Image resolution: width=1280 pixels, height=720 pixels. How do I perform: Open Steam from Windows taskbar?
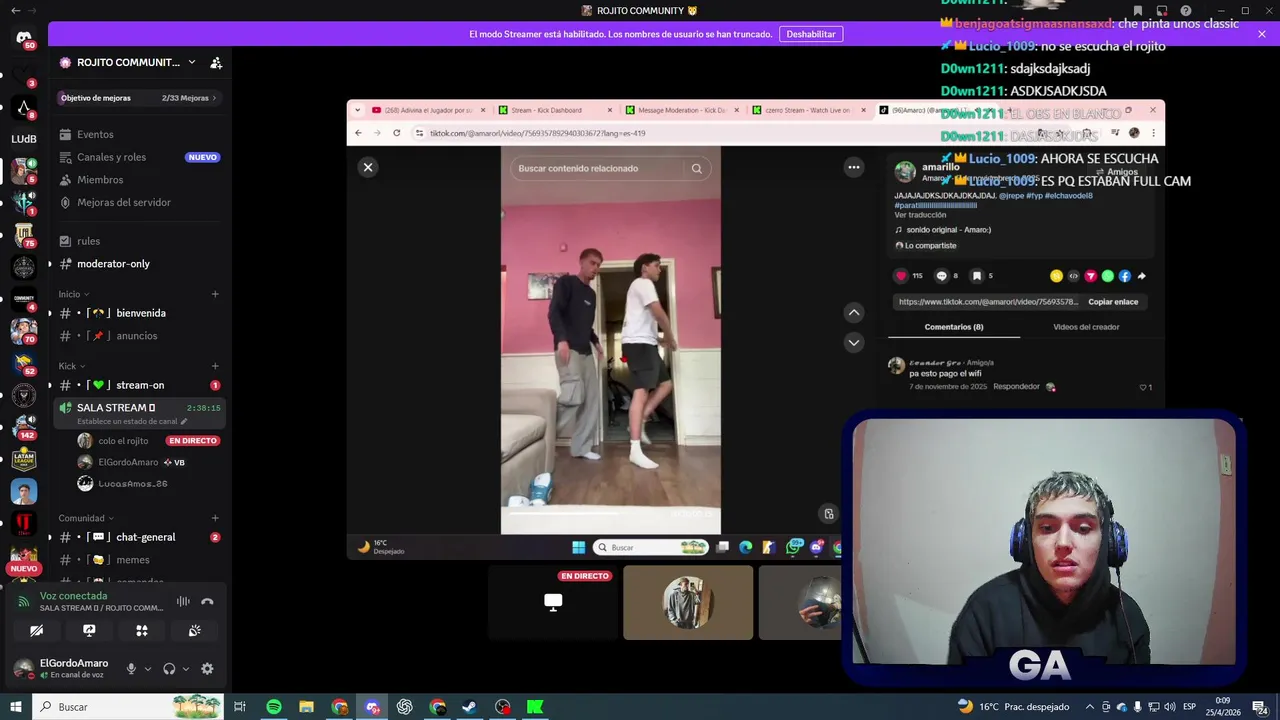pos(469,707)
